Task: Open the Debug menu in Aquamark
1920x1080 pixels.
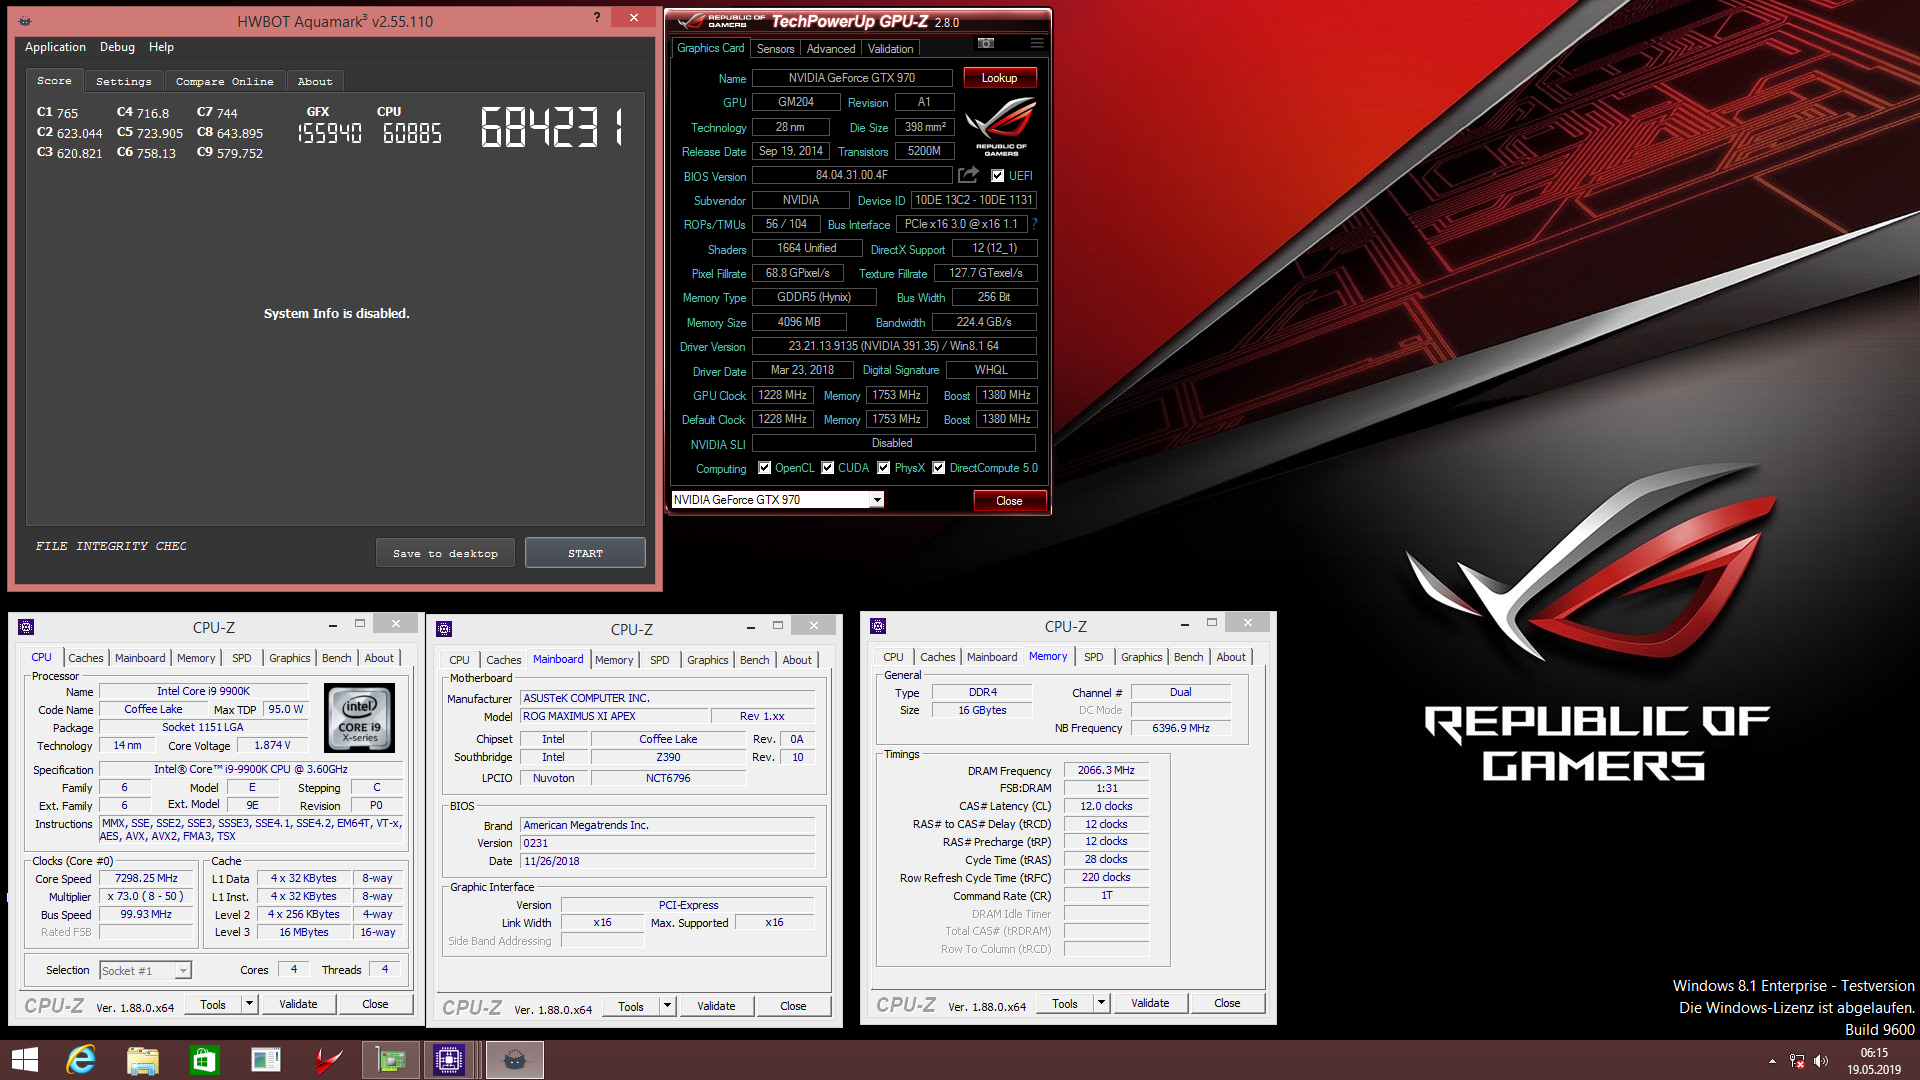Action: (x=117, y=47)
